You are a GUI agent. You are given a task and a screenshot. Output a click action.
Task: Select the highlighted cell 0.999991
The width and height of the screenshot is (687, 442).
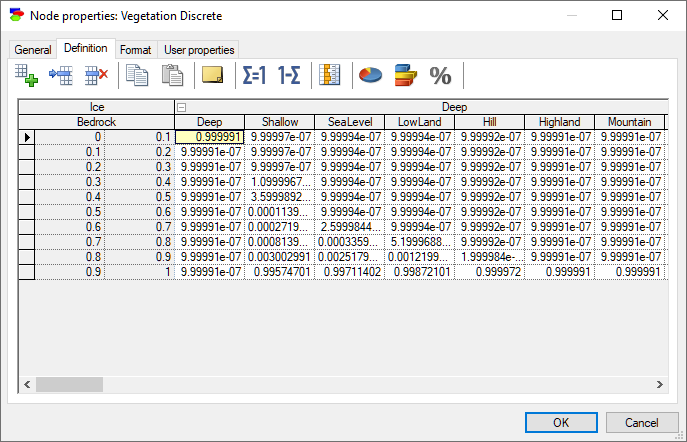(x=209, y=137)
